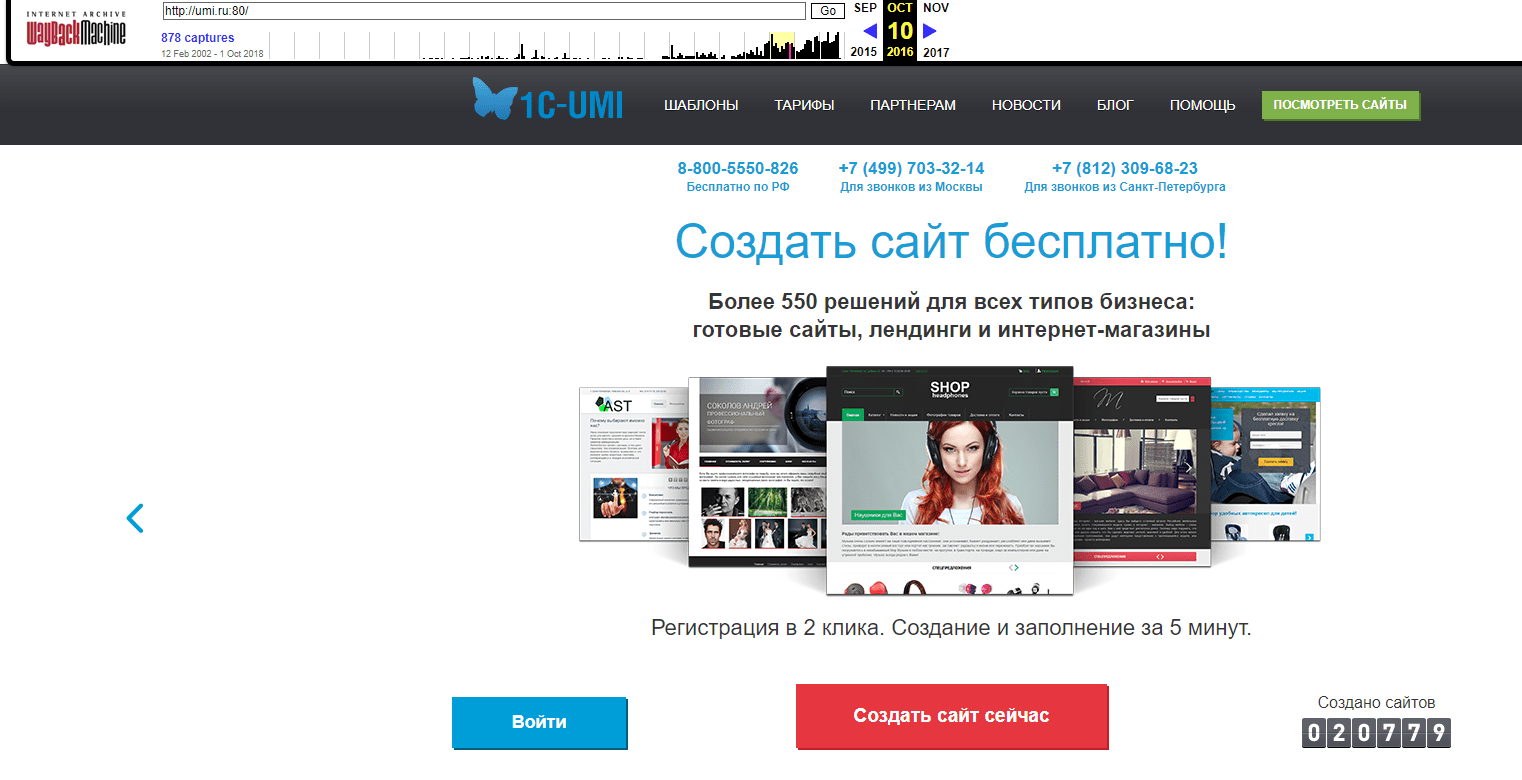Screen dimensions: 1522x780
Task: Open the 878 captures link
Action: [x=198, y=38]
